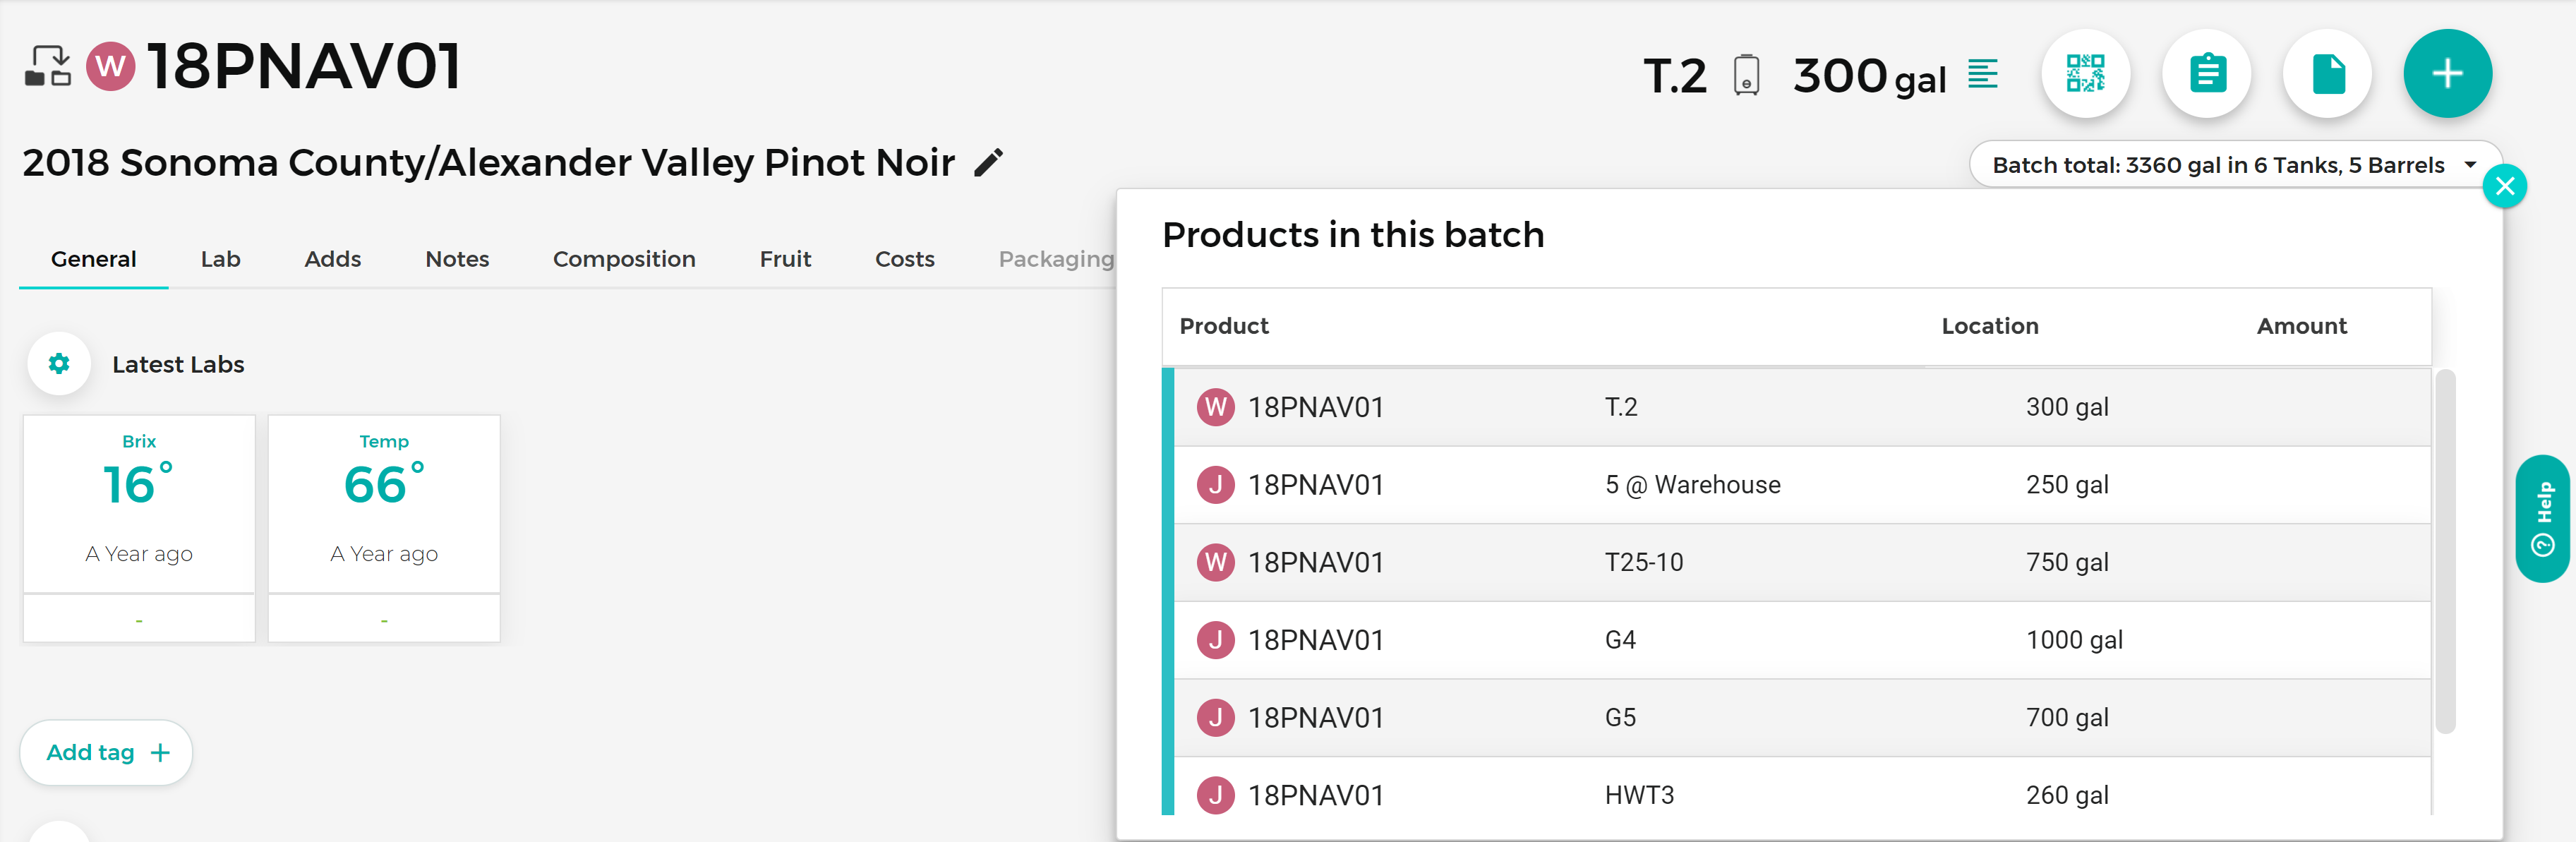Viewport: 2576px width, 842px height.
Task: Open the Packaging tab
Action: (x=1056, y=259)
